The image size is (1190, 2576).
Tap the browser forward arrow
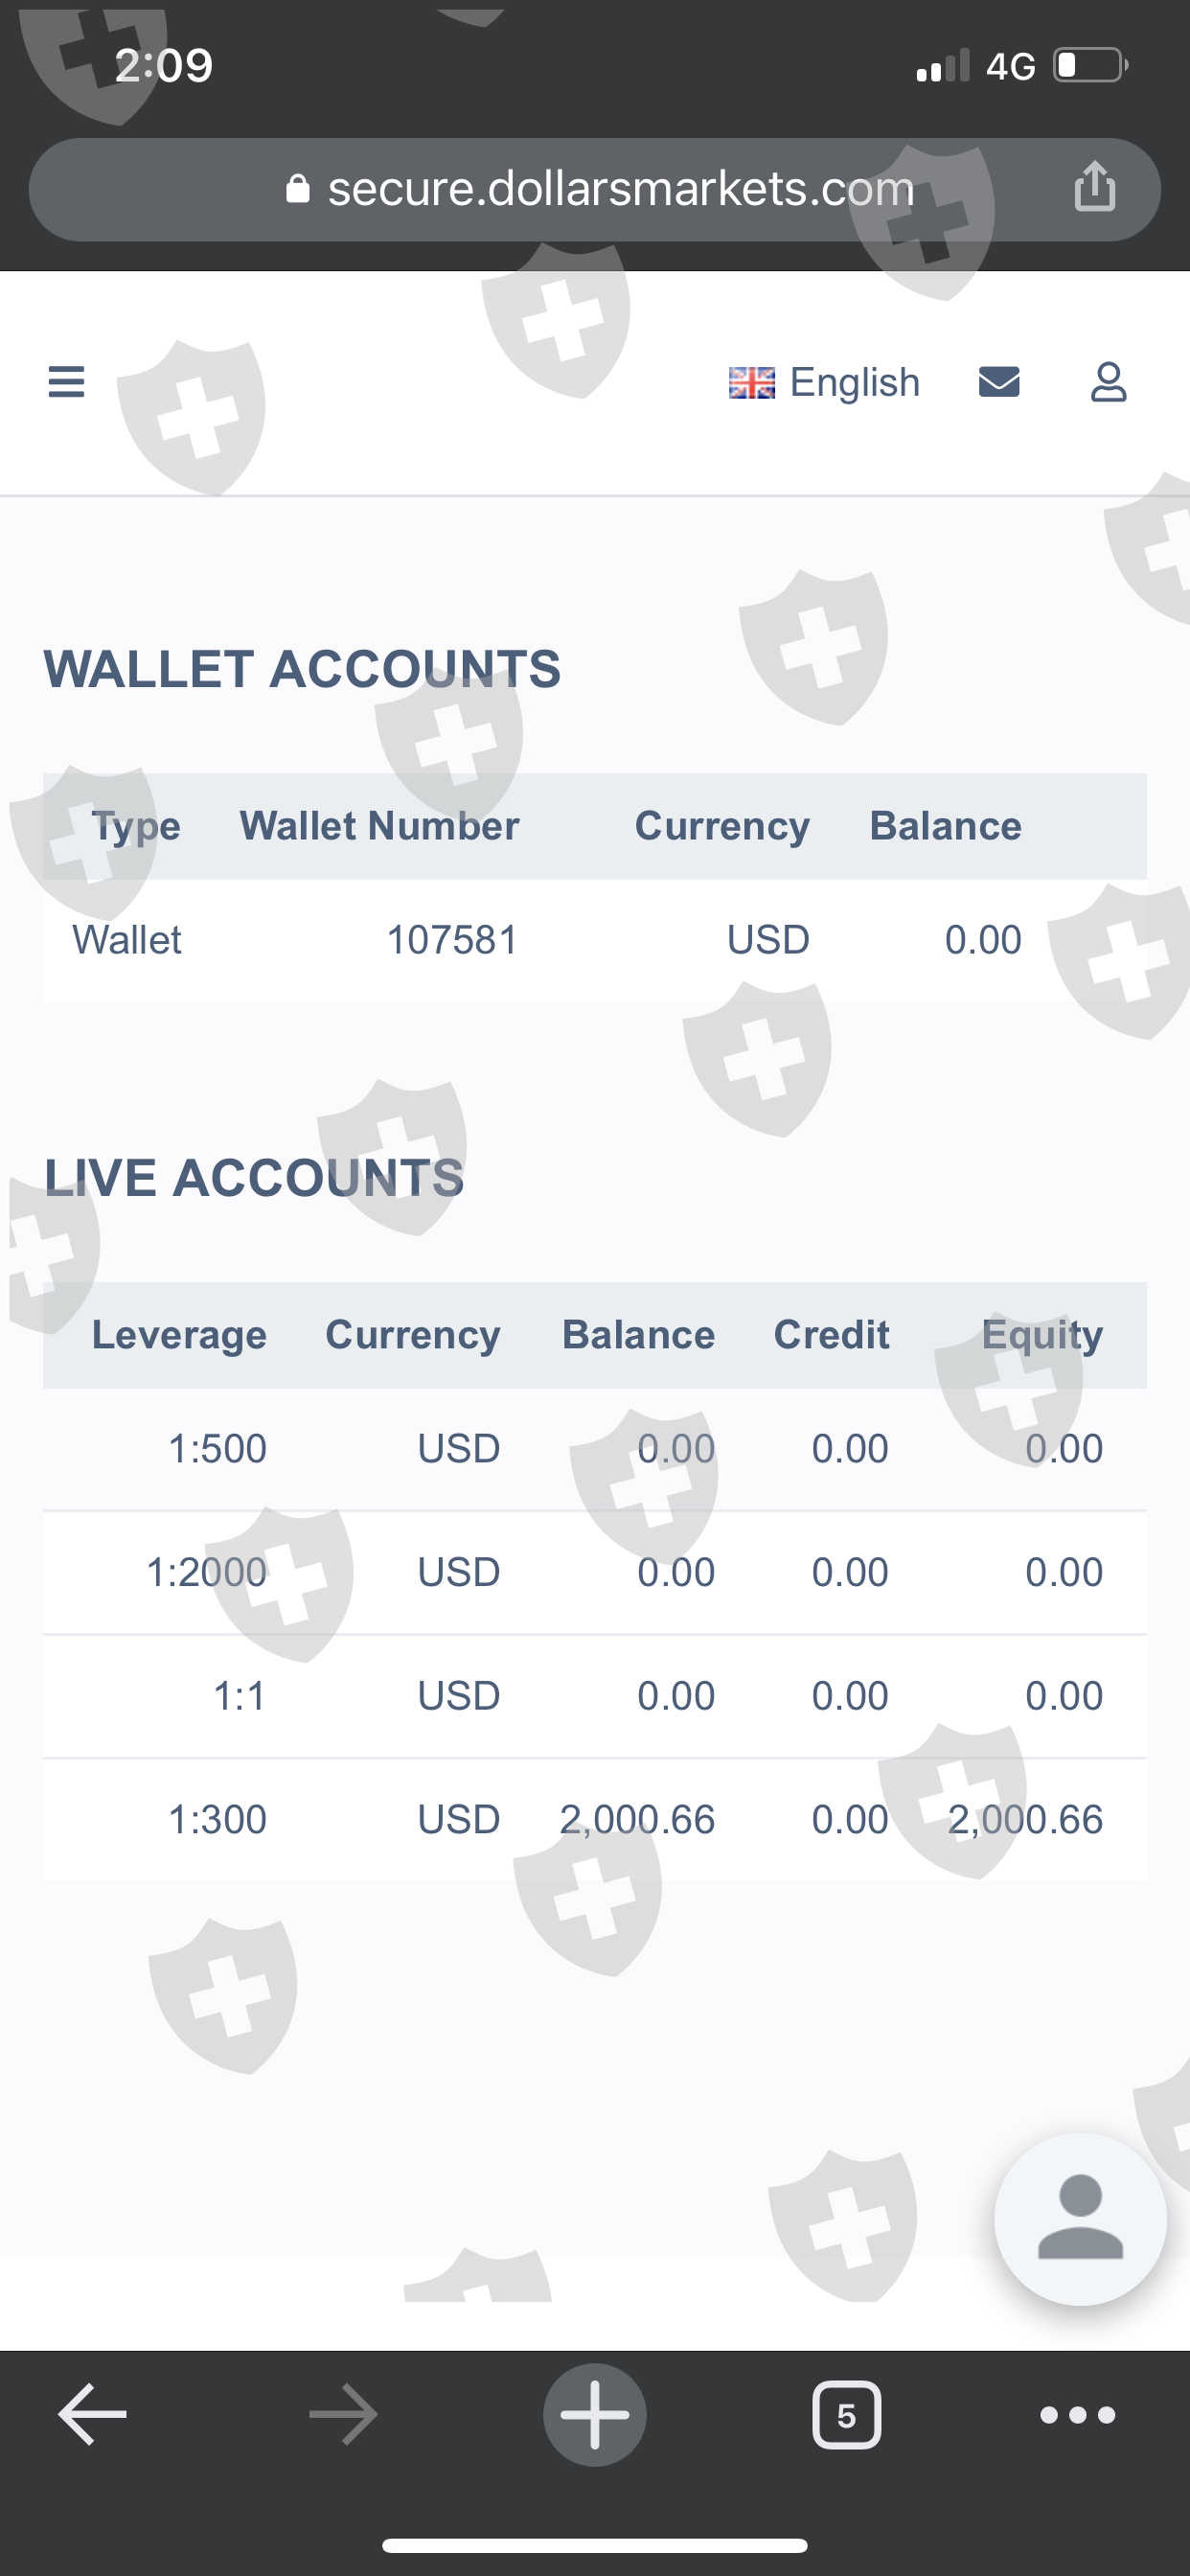[343, 2414]
